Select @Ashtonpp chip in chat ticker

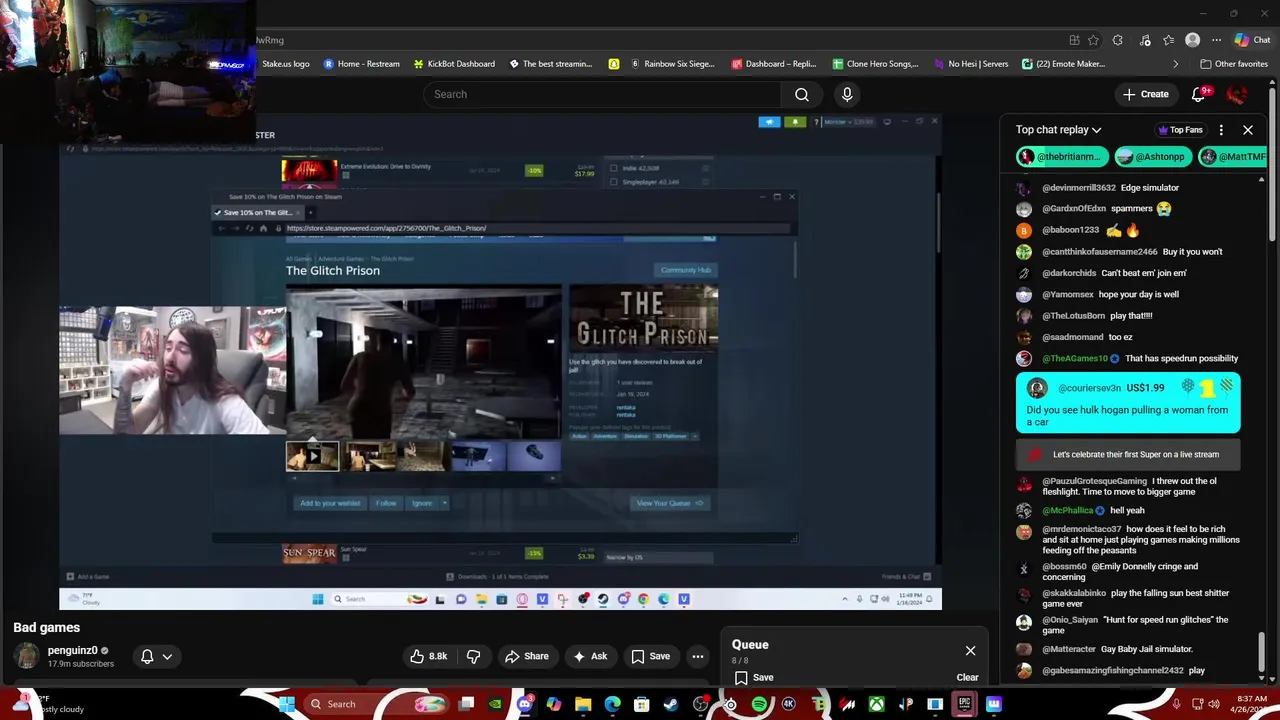(x=1152, y=157)
